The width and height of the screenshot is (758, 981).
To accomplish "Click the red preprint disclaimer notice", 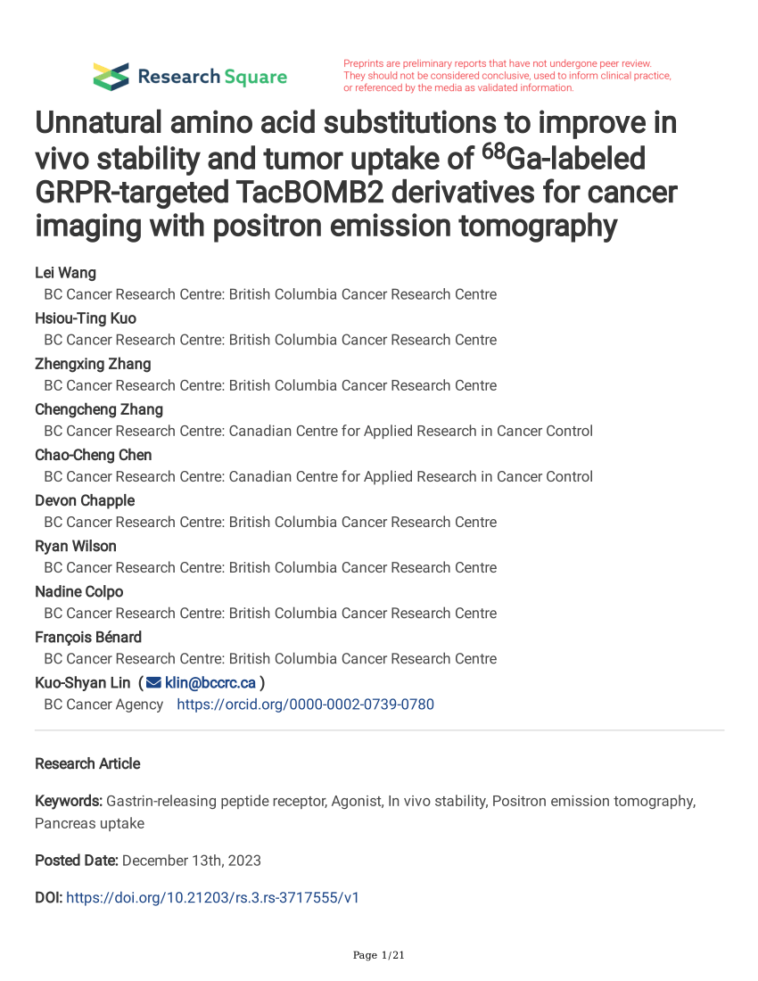I will click(x=507, y=76).
